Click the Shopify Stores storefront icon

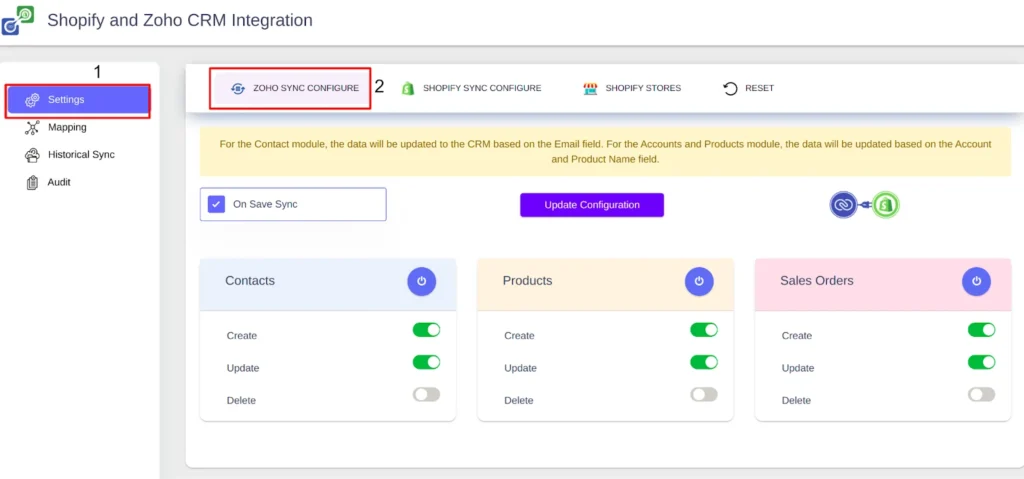[590, 88]
